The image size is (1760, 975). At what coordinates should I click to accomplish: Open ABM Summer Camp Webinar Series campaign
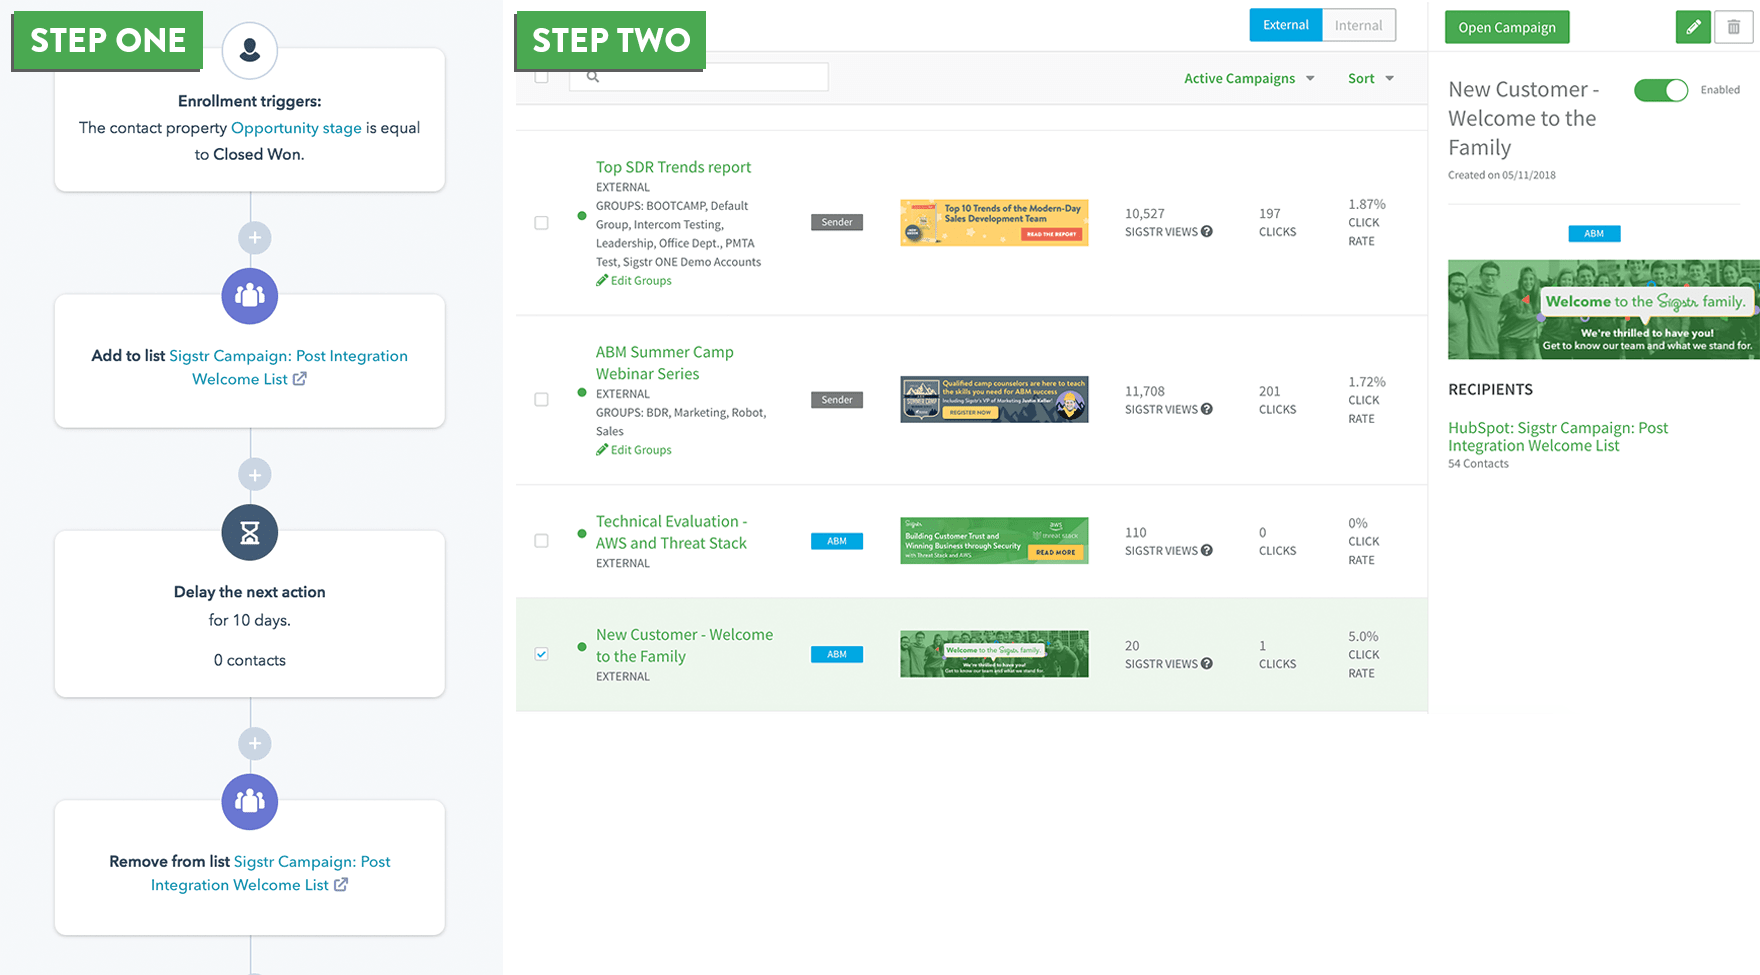(664, 363)
